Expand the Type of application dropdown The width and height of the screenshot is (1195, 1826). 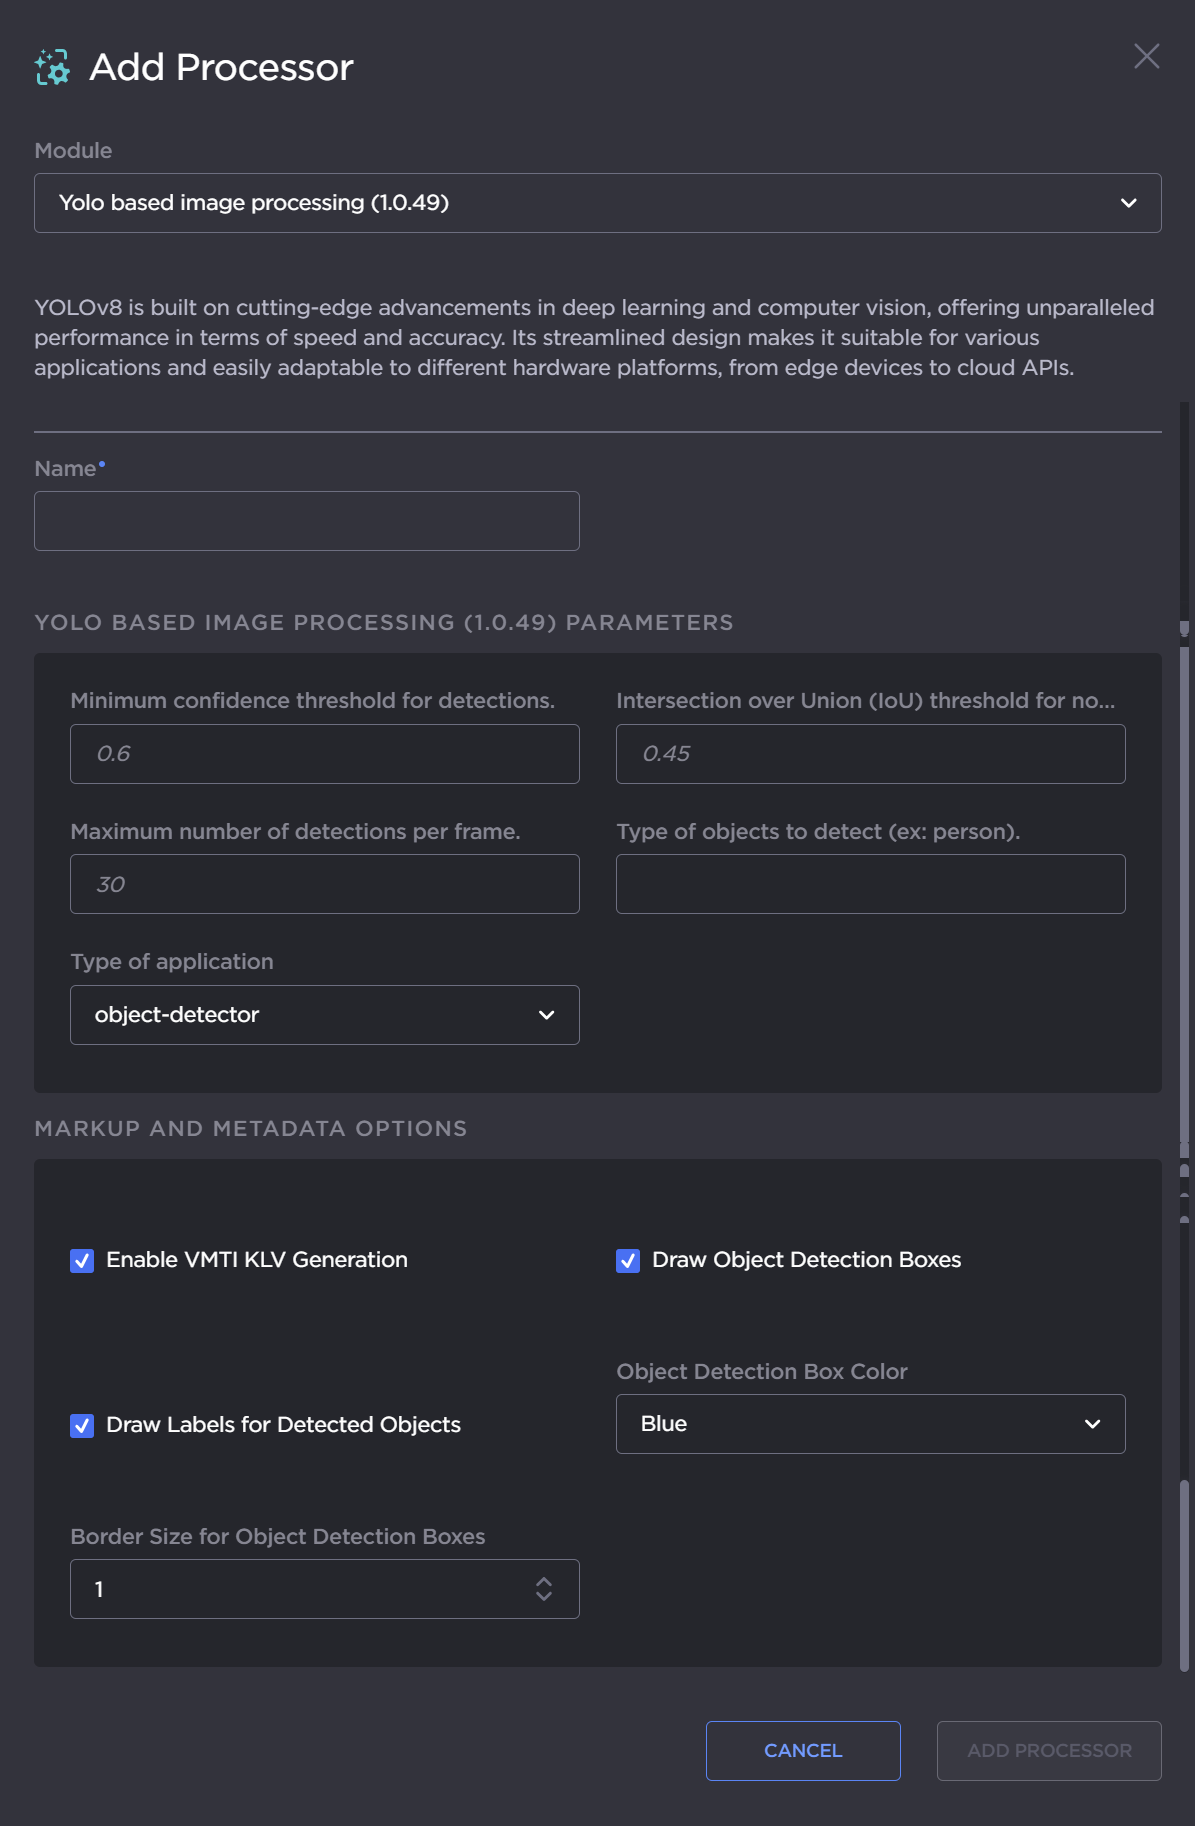point(324,1015)
